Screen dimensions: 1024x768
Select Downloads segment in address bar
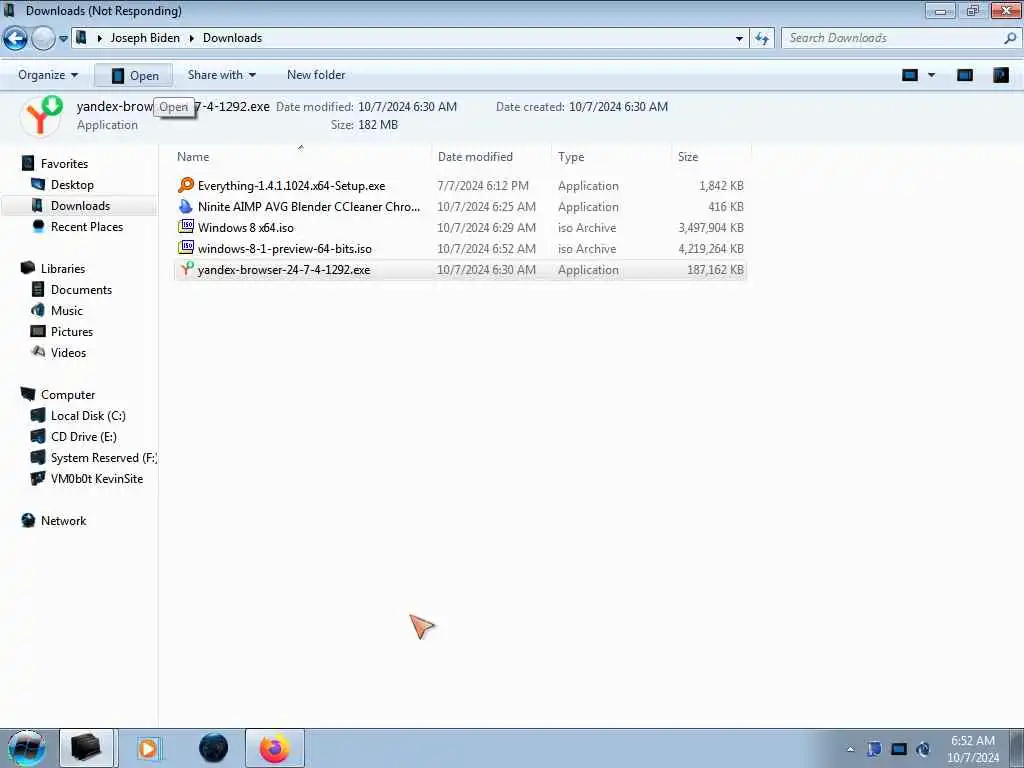coord(232,38)
